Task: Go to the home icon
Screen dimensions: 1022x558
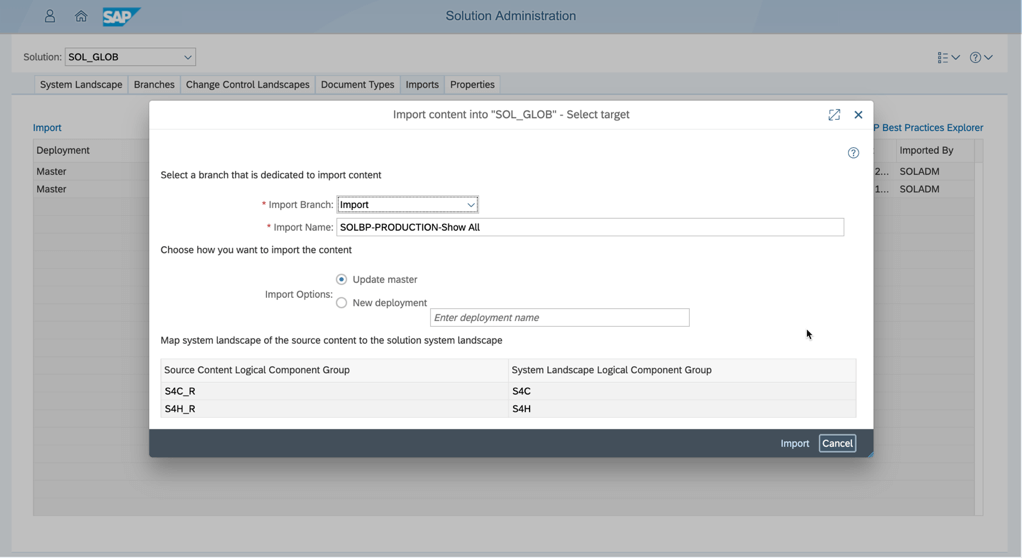Action: [81, 16]
